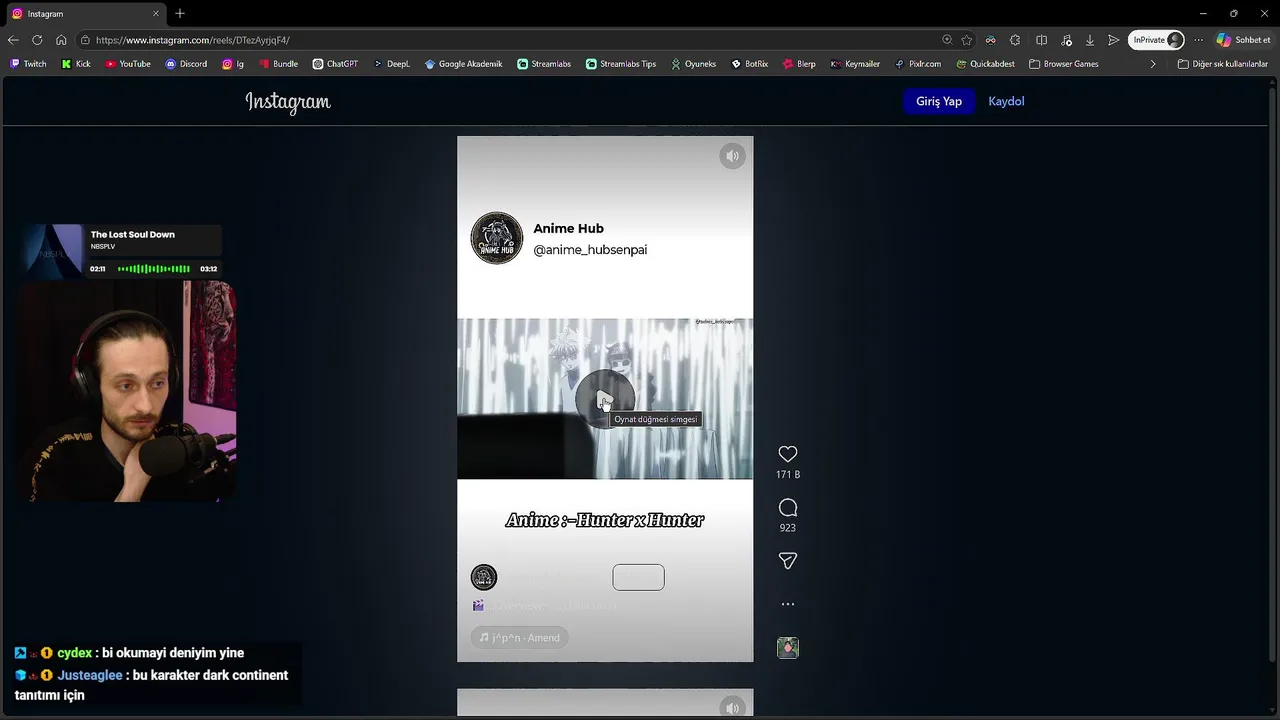The height and width of the screenshot is (720, 1280).
Task: Toggle split screen view icon
Action: click(x=1041, y=40)
